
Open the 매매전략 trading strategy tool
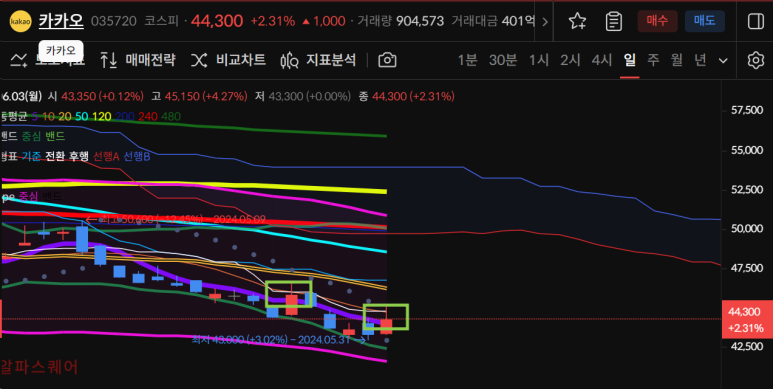tap(138, 60)
